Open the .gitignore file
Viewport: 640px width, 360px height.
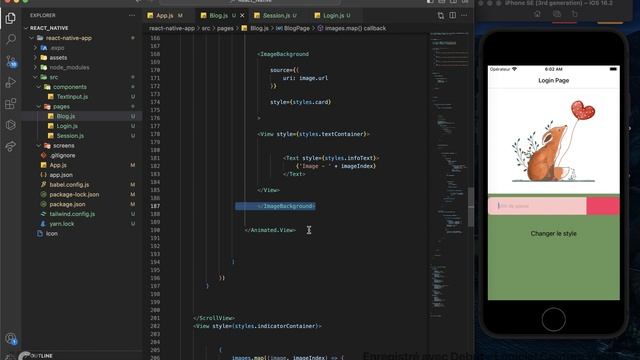pyautogui.click(x=62, y=156)
